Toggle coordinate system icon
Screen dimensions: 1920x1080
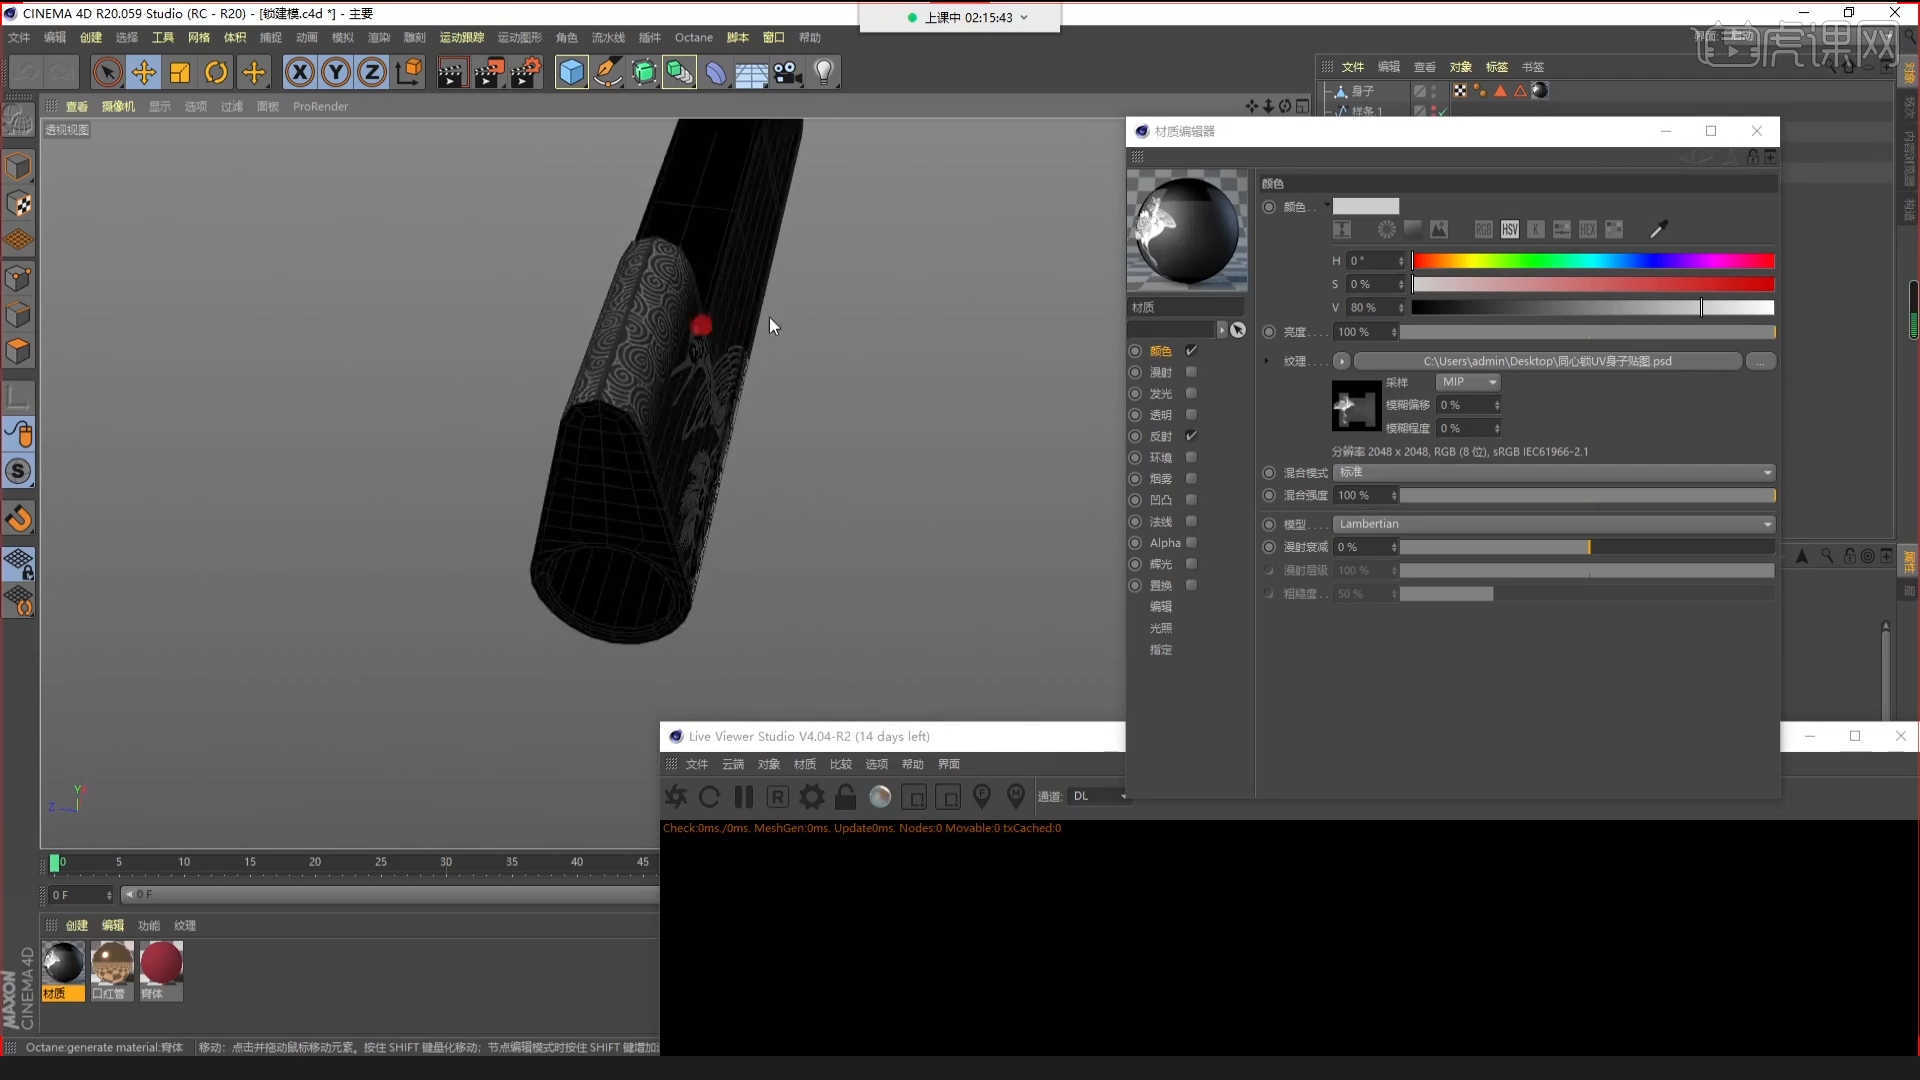coord(409,72)
